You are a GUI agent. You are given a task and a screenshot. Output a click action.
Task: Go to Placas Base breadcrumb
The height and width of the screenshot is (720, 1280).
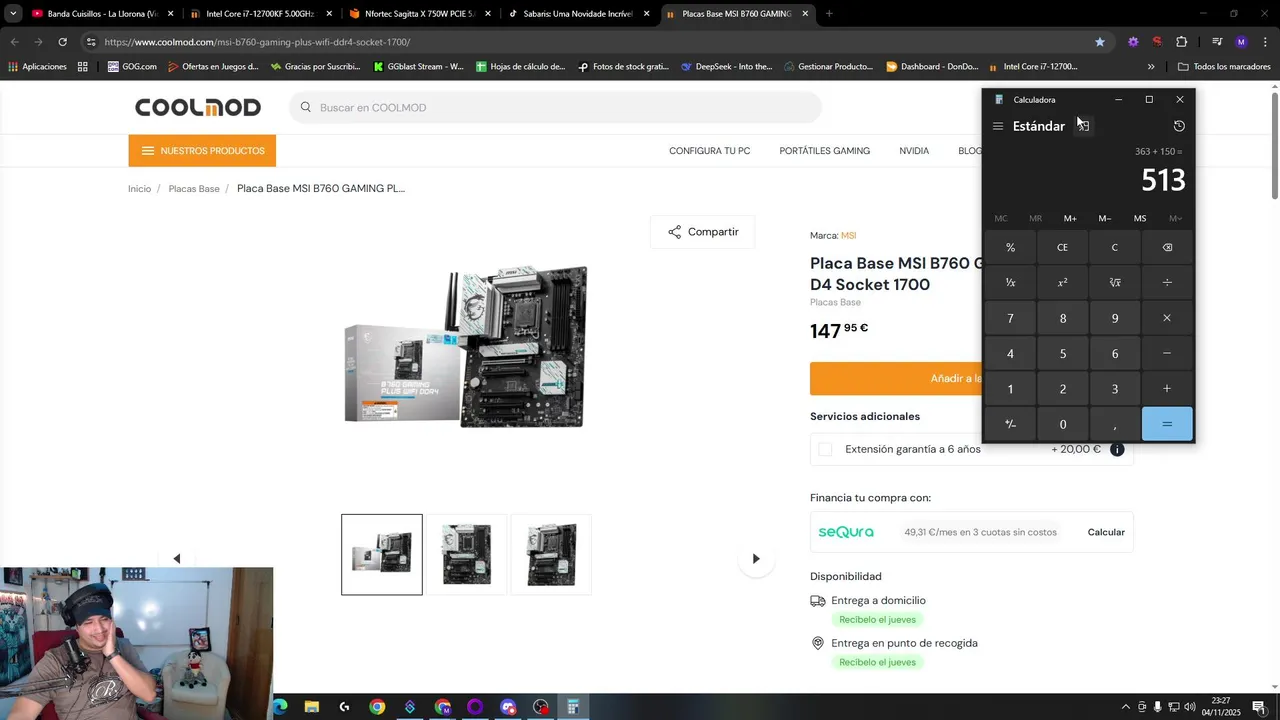point(194,189)
